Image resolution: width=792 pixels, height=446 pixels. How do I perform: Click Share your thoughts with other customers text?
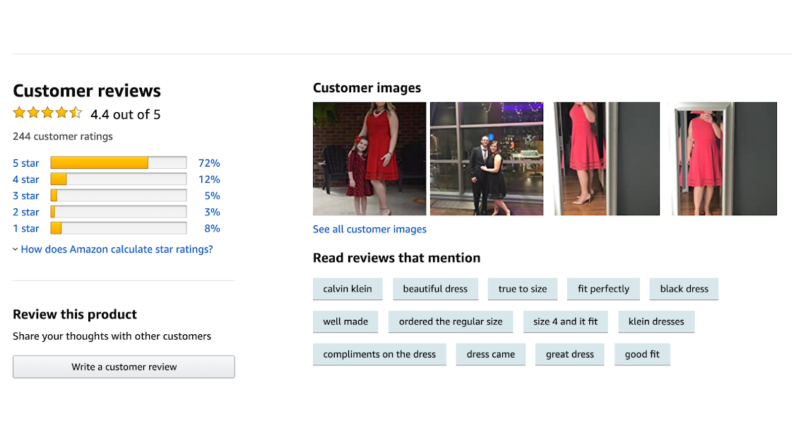coord(112,336)
